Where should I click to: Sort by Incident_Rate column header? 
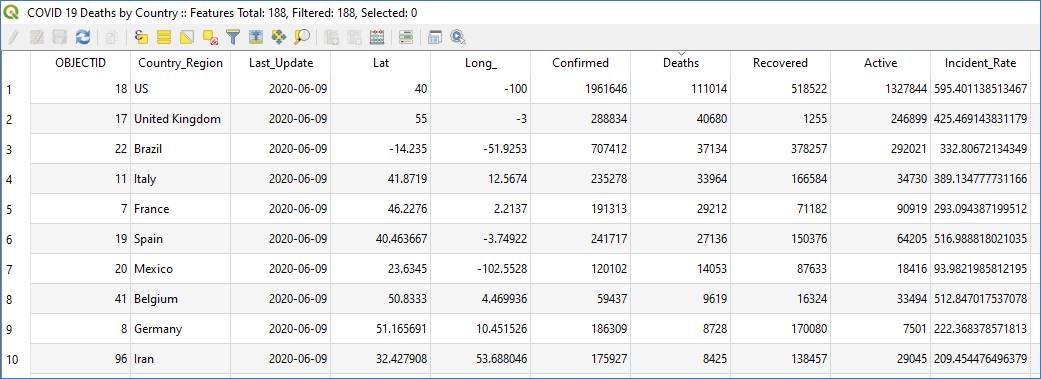click(x=981, y=63)
